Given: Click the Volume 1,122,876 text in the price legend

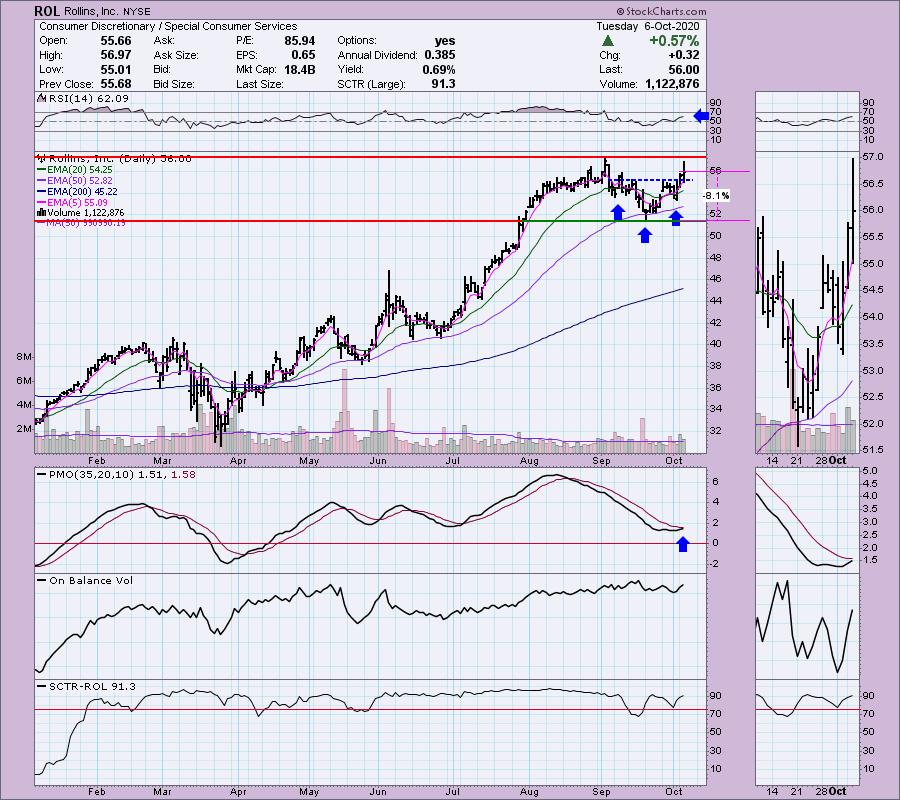Looking at the screenshot, I should pos(86,213).
